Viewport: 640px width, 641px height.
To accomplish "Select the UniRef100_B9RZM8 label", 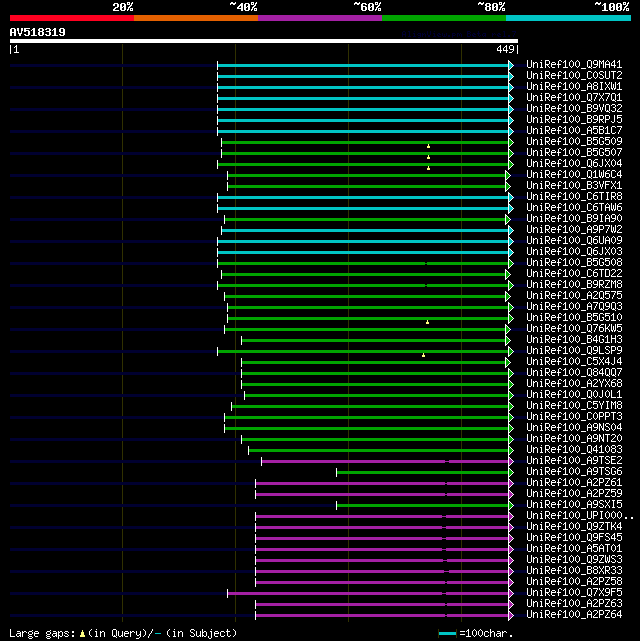I will pyautogui.click(x=574, y=285).
